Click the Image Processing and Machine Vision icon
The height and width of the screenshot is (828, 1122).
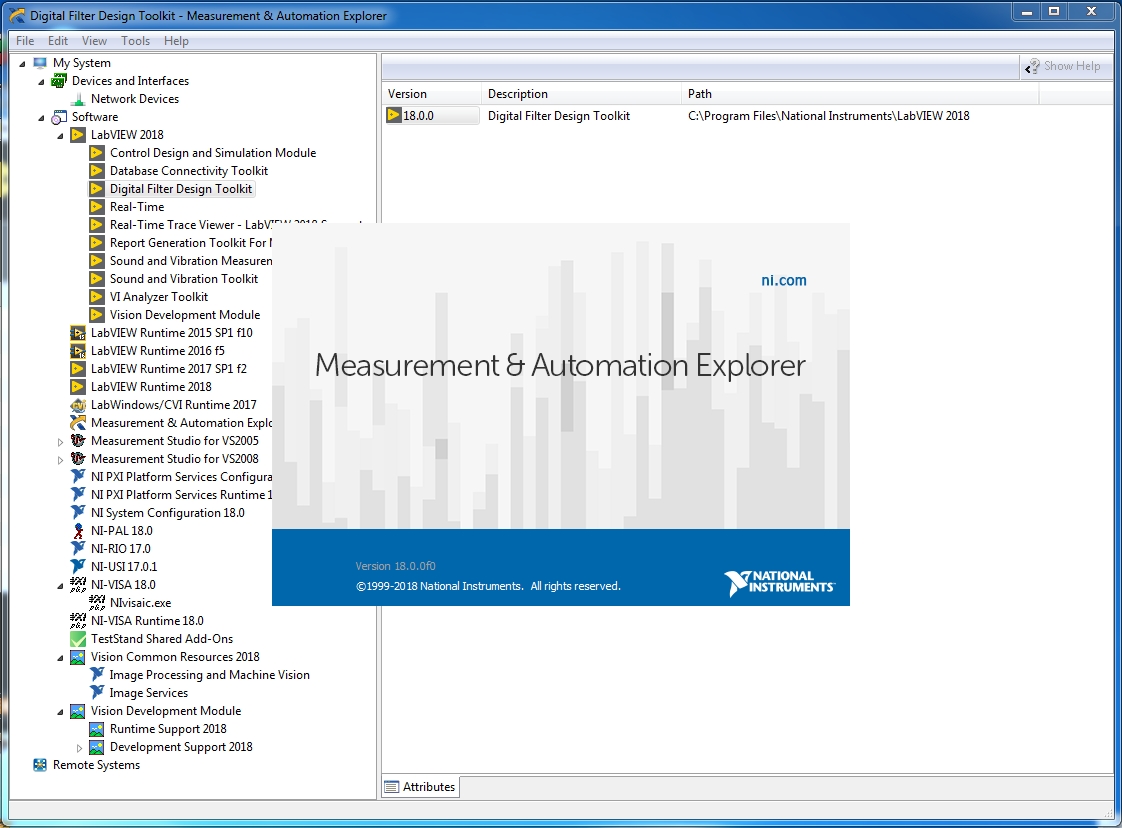[x=97, y=674]
